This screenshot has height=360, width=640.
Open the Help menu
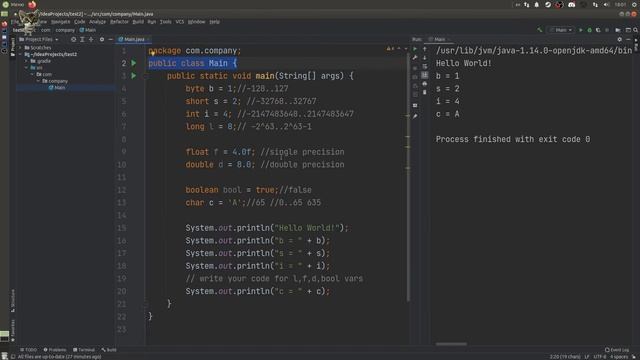[x=215, y=22]
